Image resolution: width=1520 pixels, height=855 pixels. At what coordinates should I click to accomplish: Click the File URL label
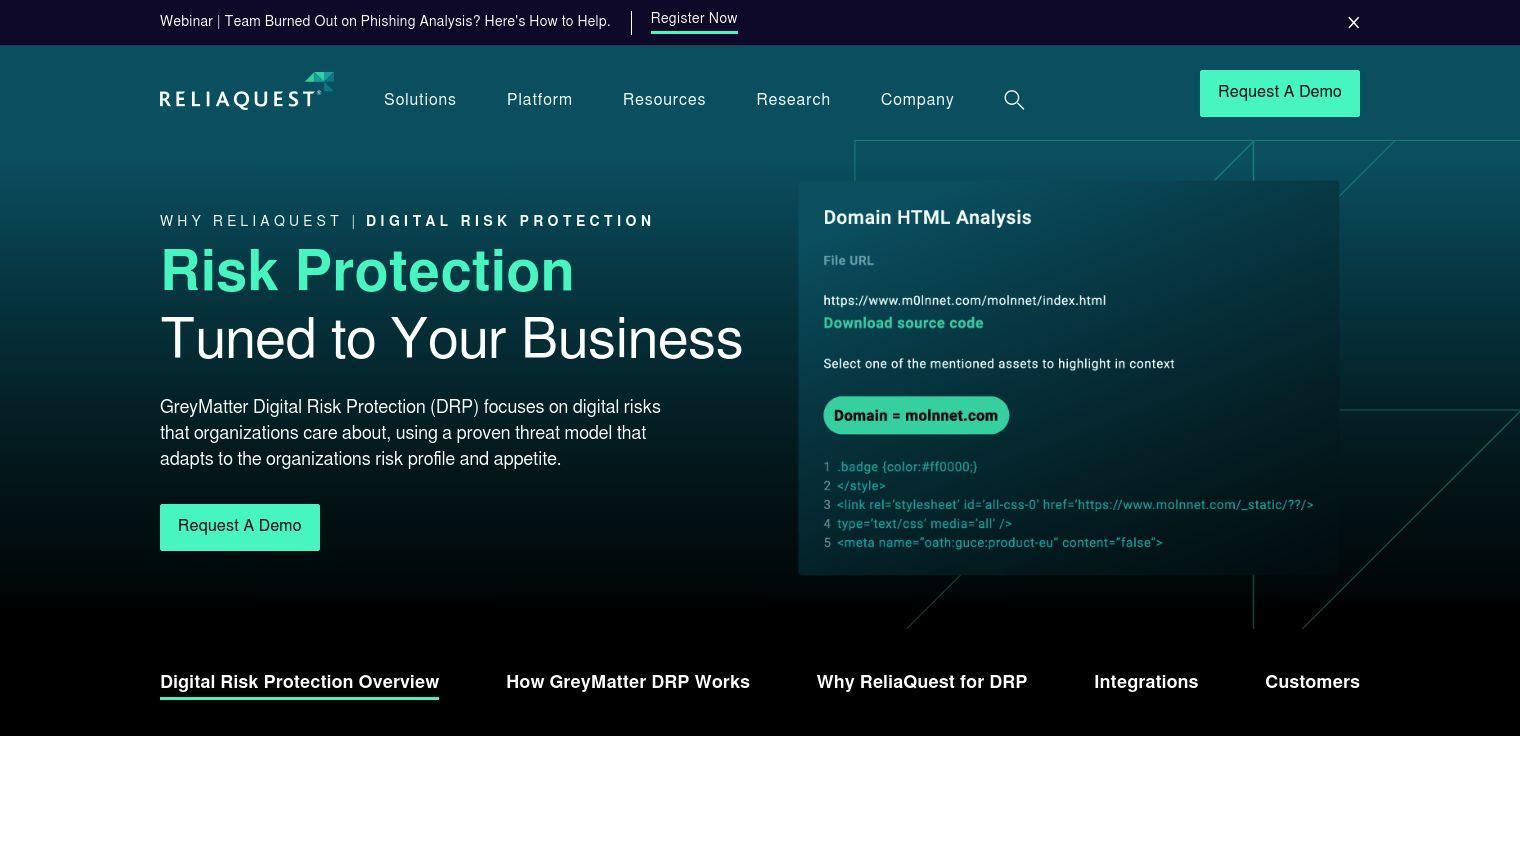[848, 261]
